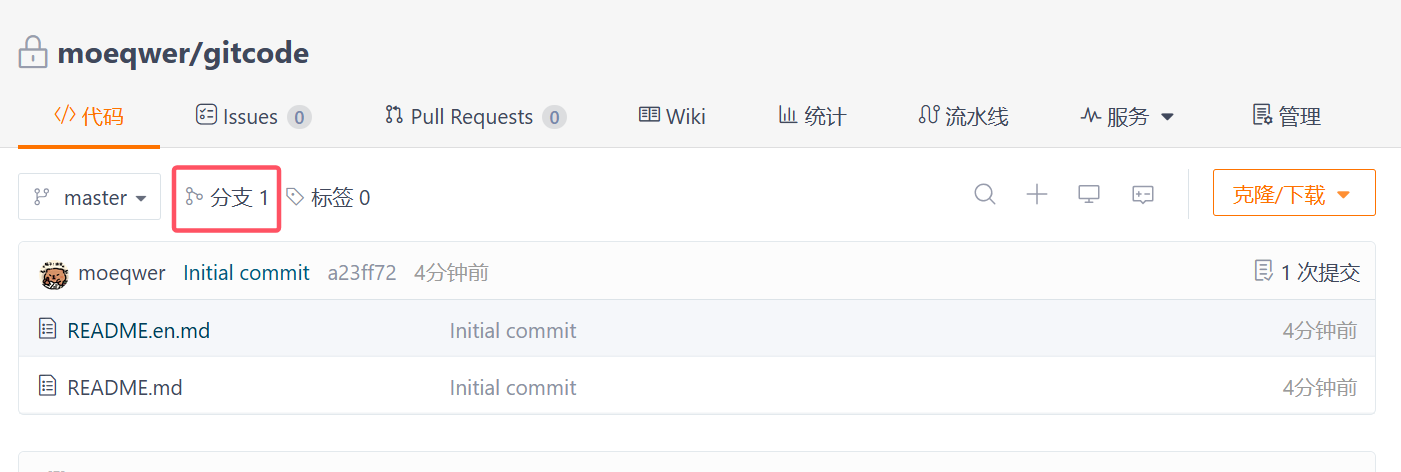The width and height of the screenshot is (1401, 472).
Task: Click the plus icon to add file
Action: [1037, 194]
